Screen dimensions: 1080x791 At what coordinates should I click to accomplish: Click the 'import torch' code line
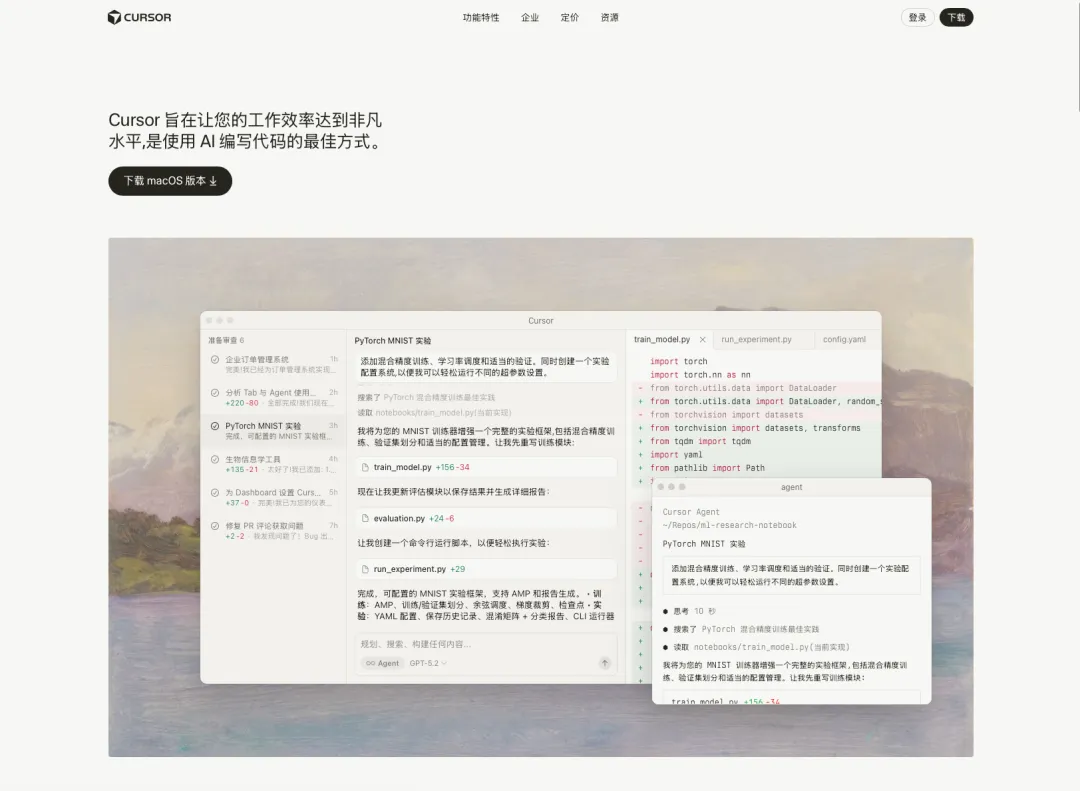click(x=678, y=361)
